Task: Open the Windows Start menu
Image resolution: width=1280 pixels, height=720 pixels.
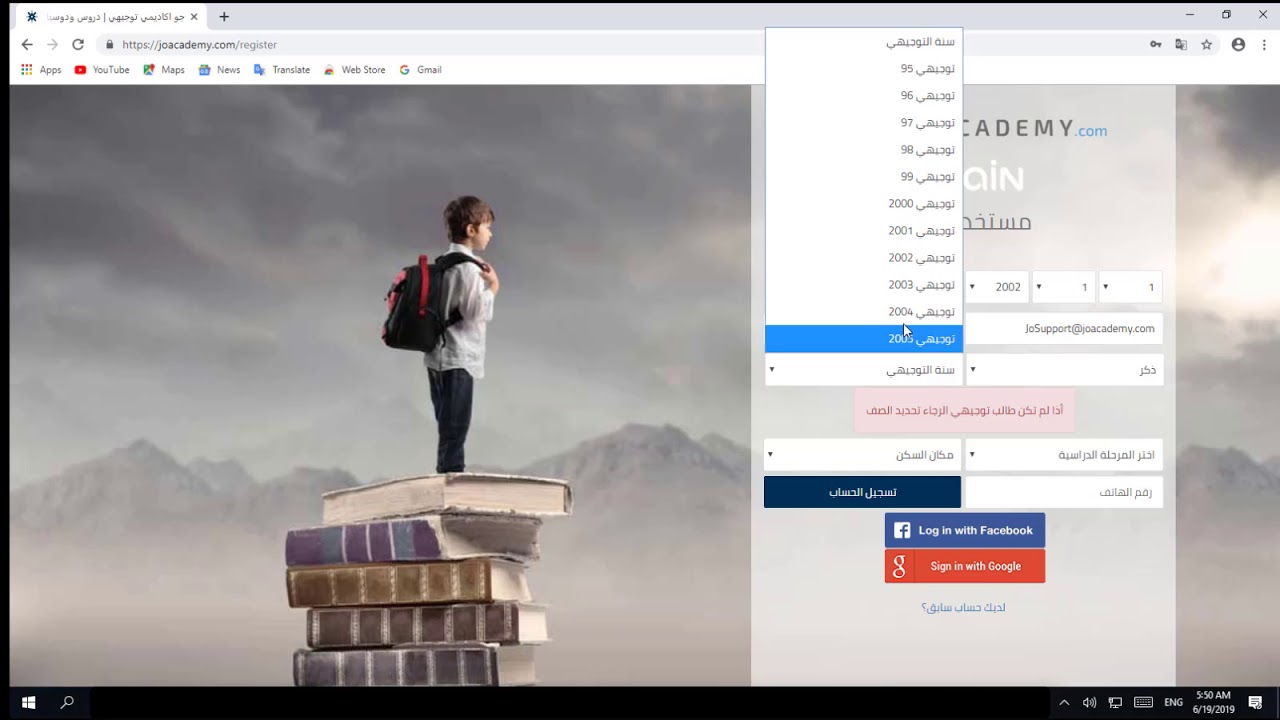Action: [28, 702]
